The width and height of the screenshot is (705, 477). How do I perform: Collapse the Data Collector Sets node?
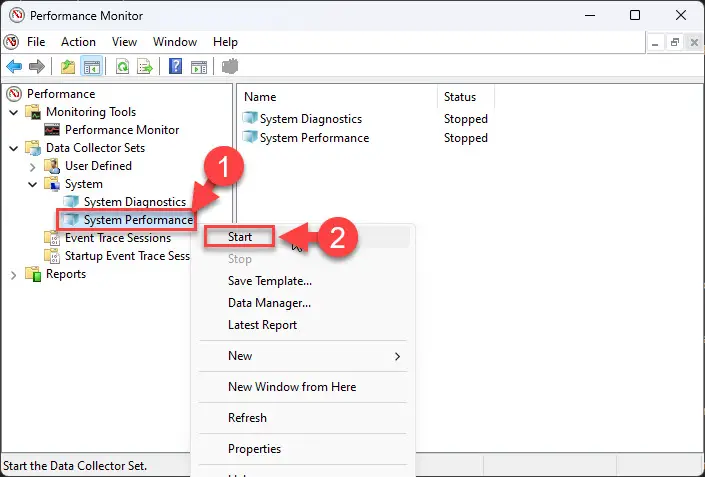point(14,148)
